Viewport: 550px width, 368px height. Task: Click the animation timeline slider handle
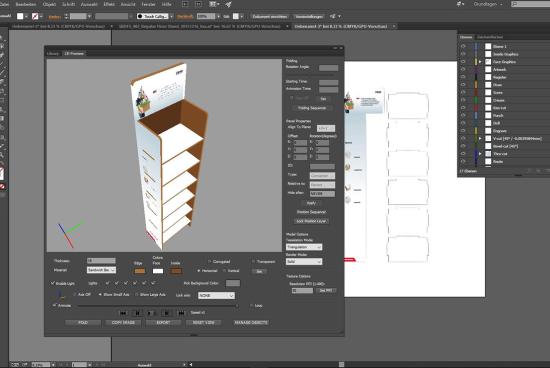pyautogui.click(x=237, y=306)
